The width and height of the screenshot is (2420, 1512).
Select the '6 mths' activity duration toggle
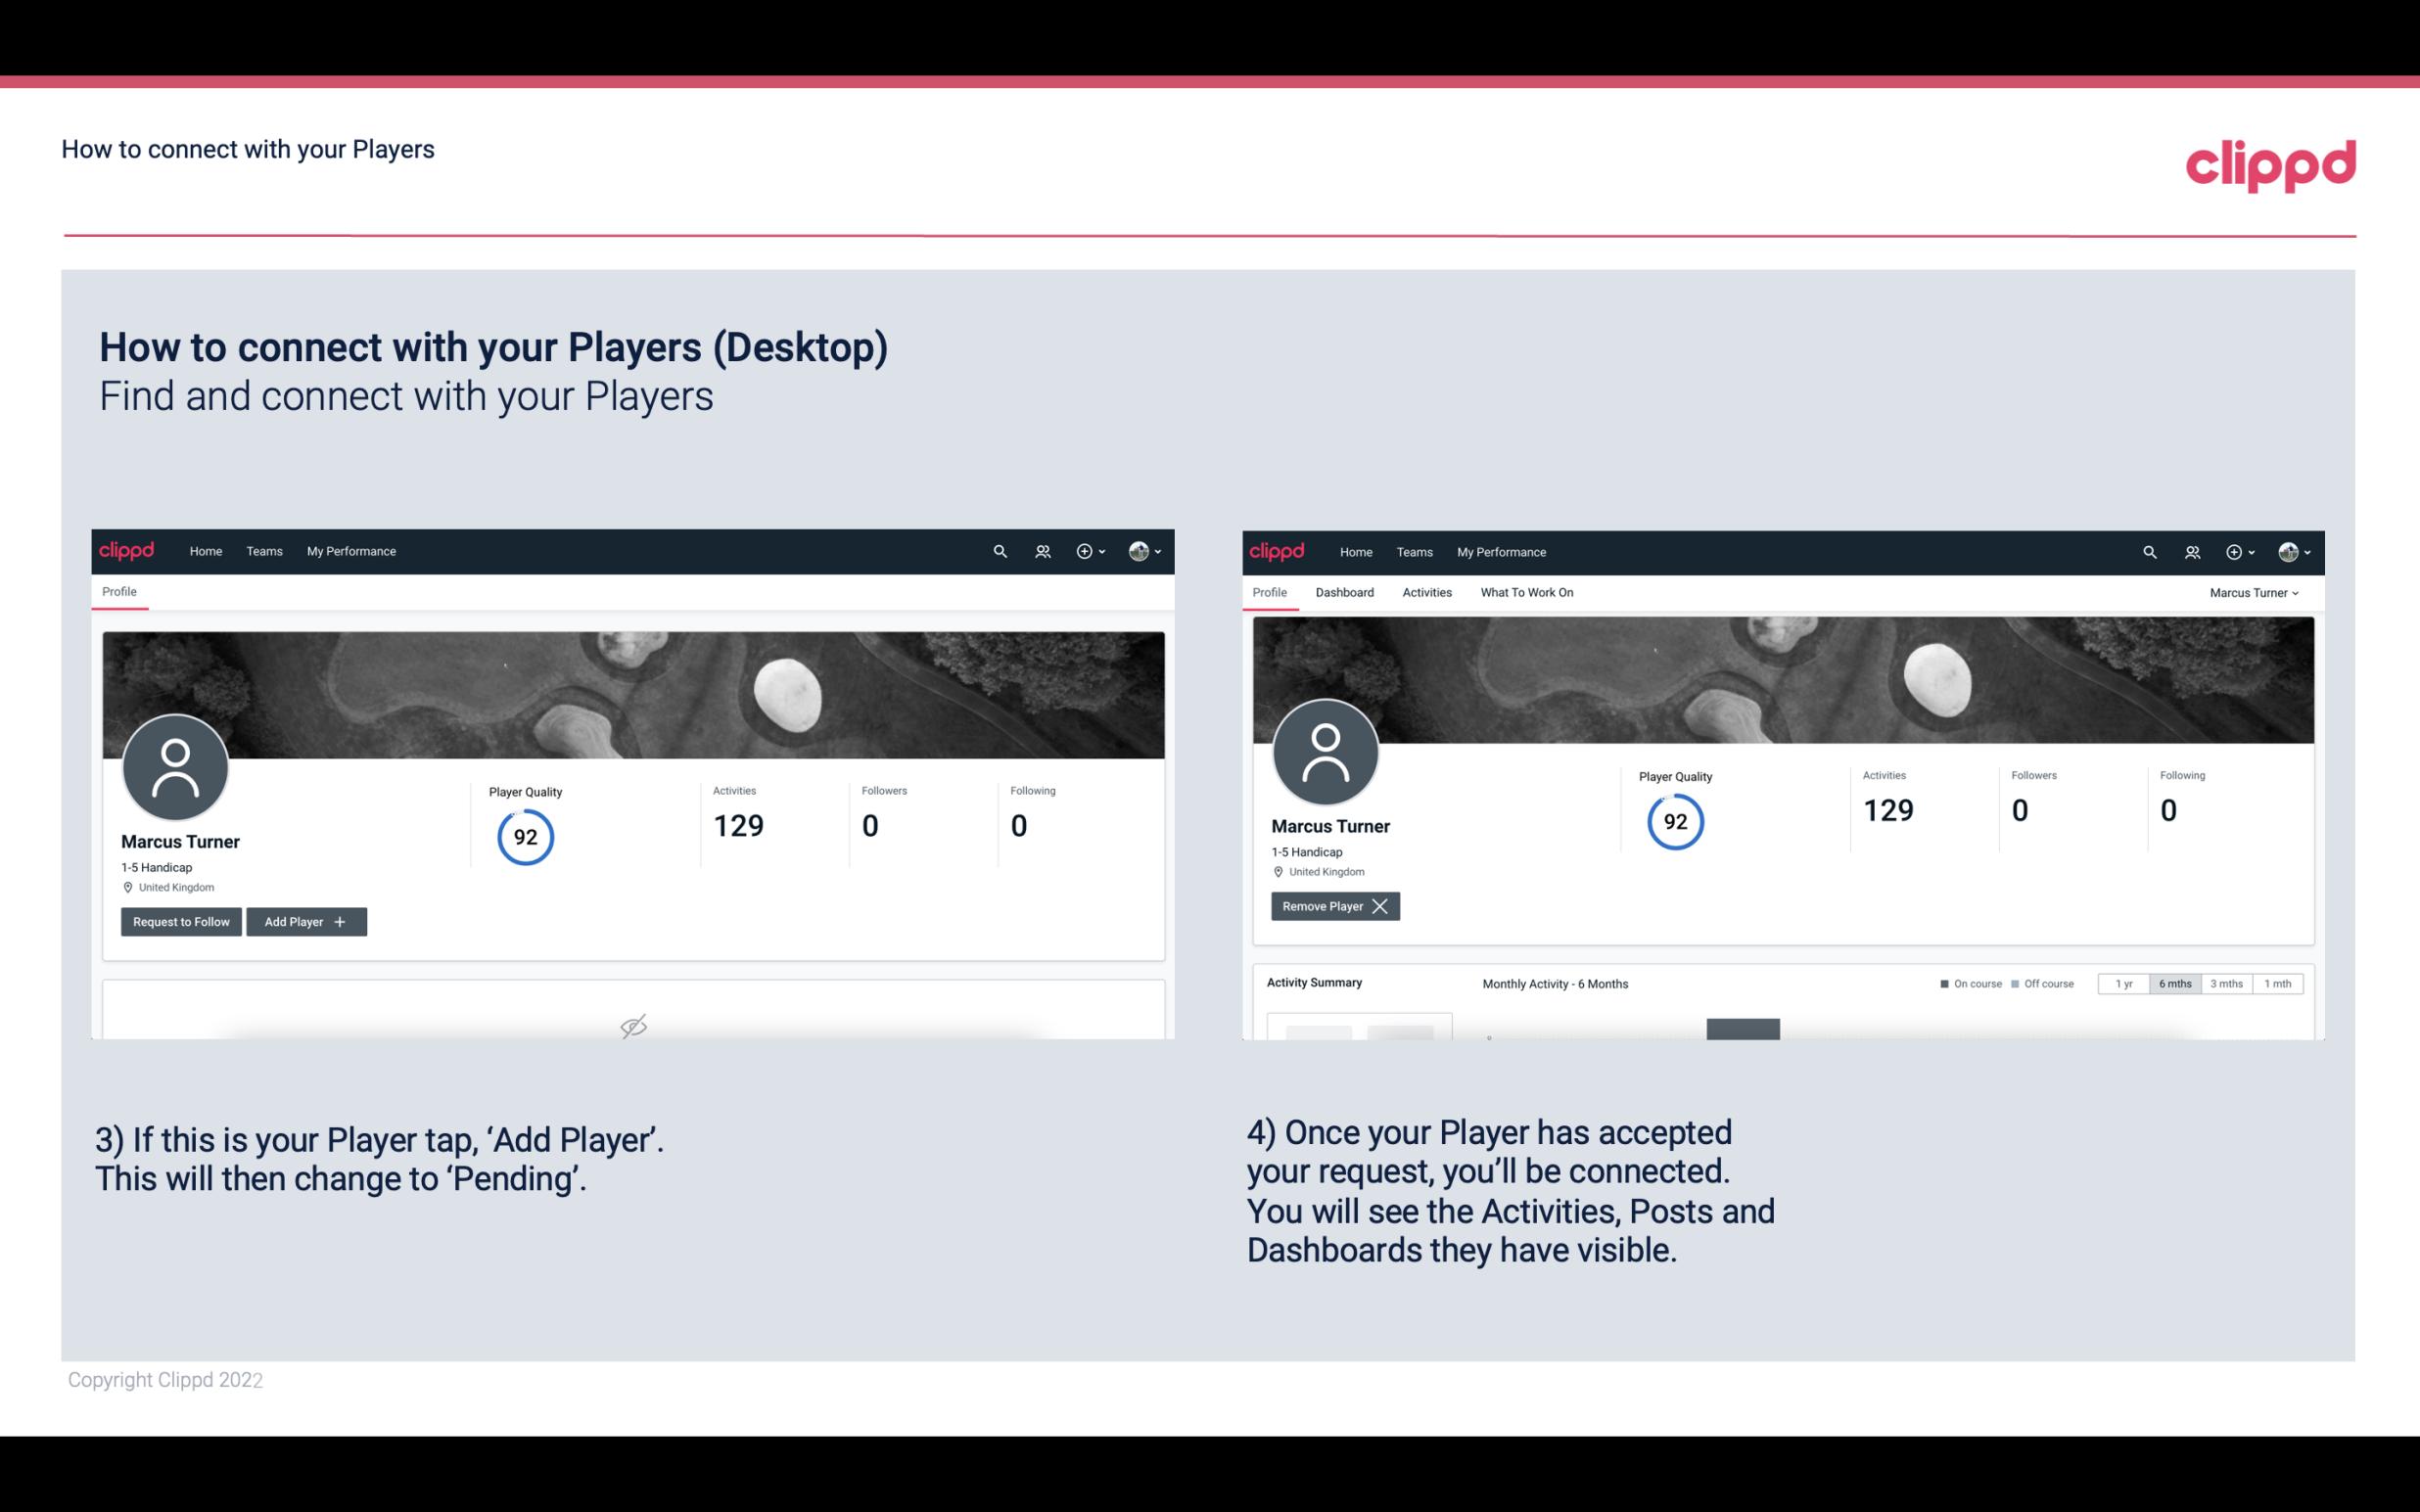click(2174, 983)
